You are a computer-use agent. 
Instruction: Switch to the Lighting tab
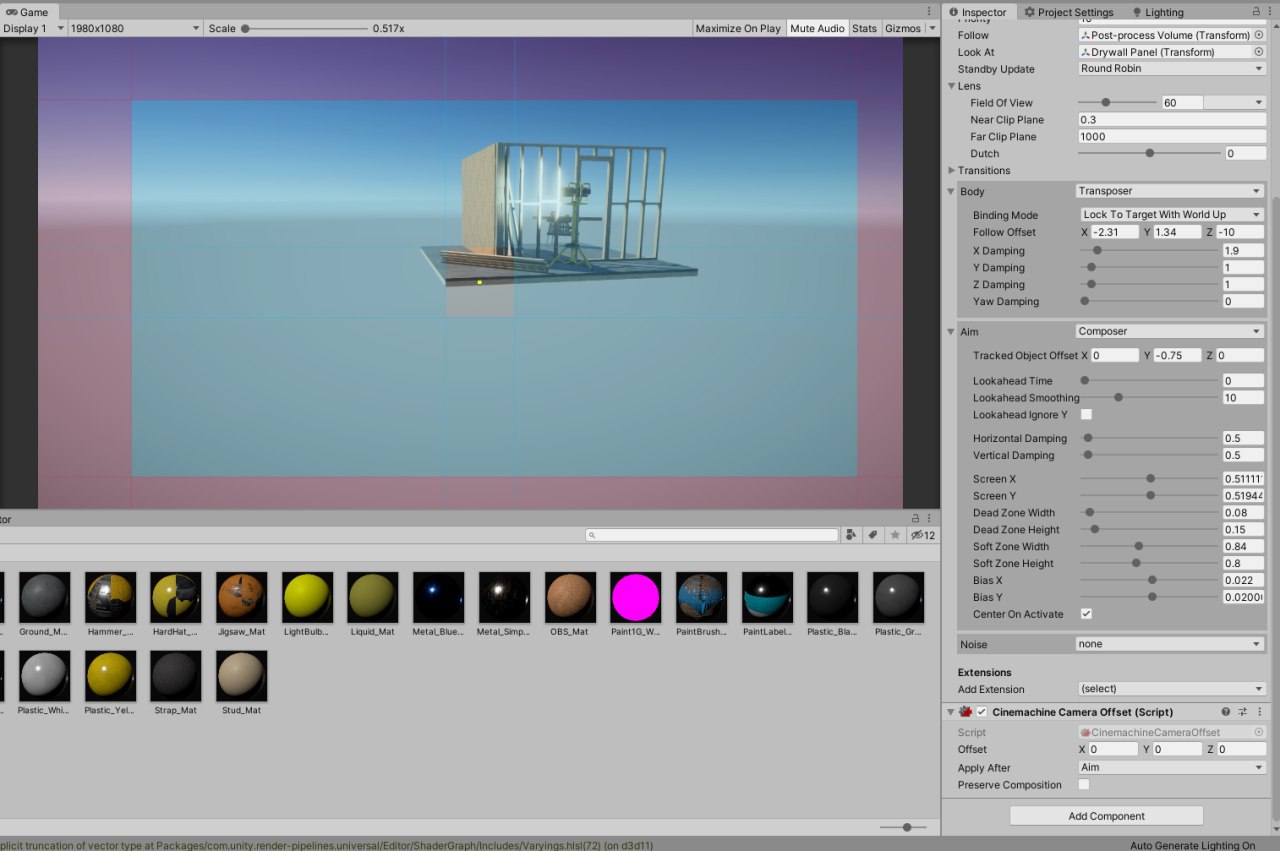[x=1158, y=12]
